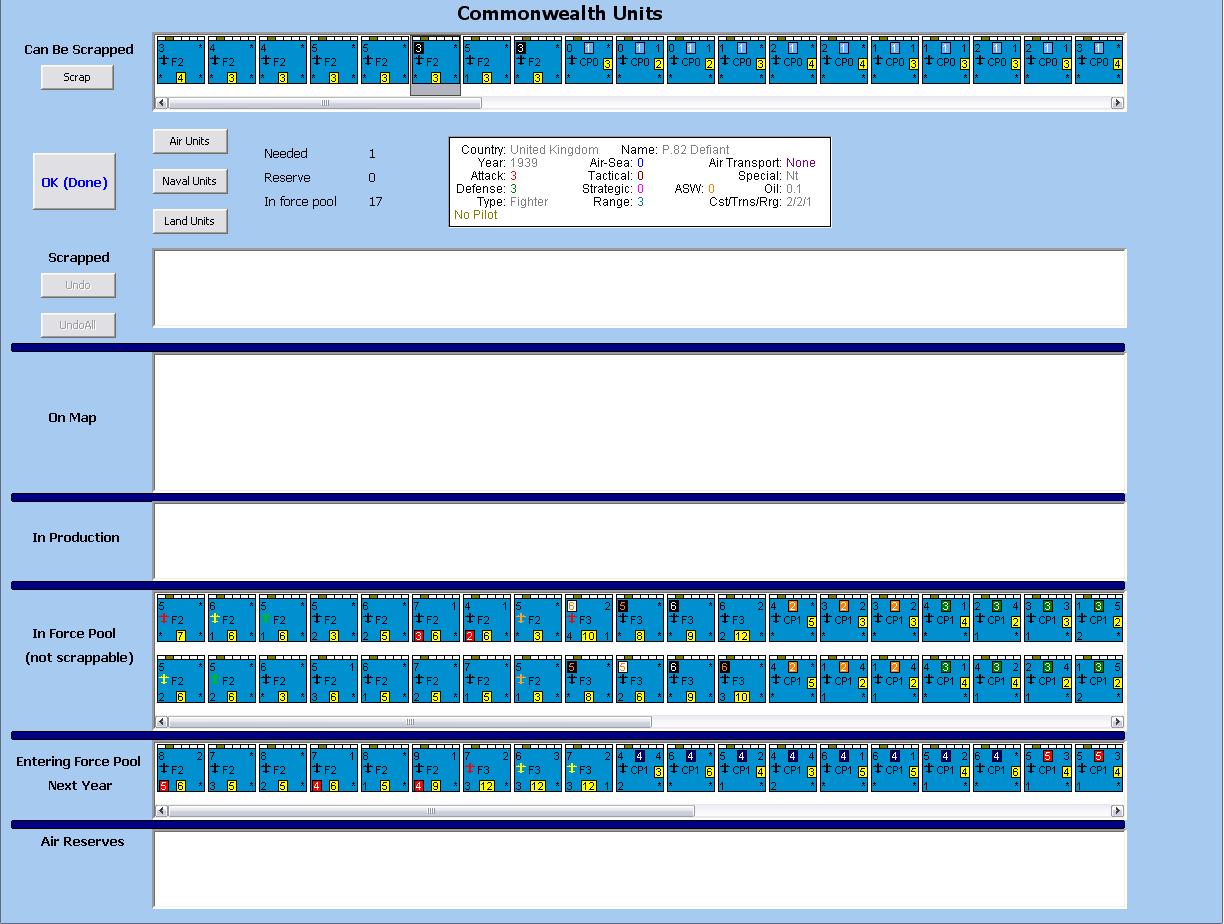Screen dimensions: 1224x924
Task: Click left arrow of Can Be Scrapped scrollbar
Action: click(162, 102)
